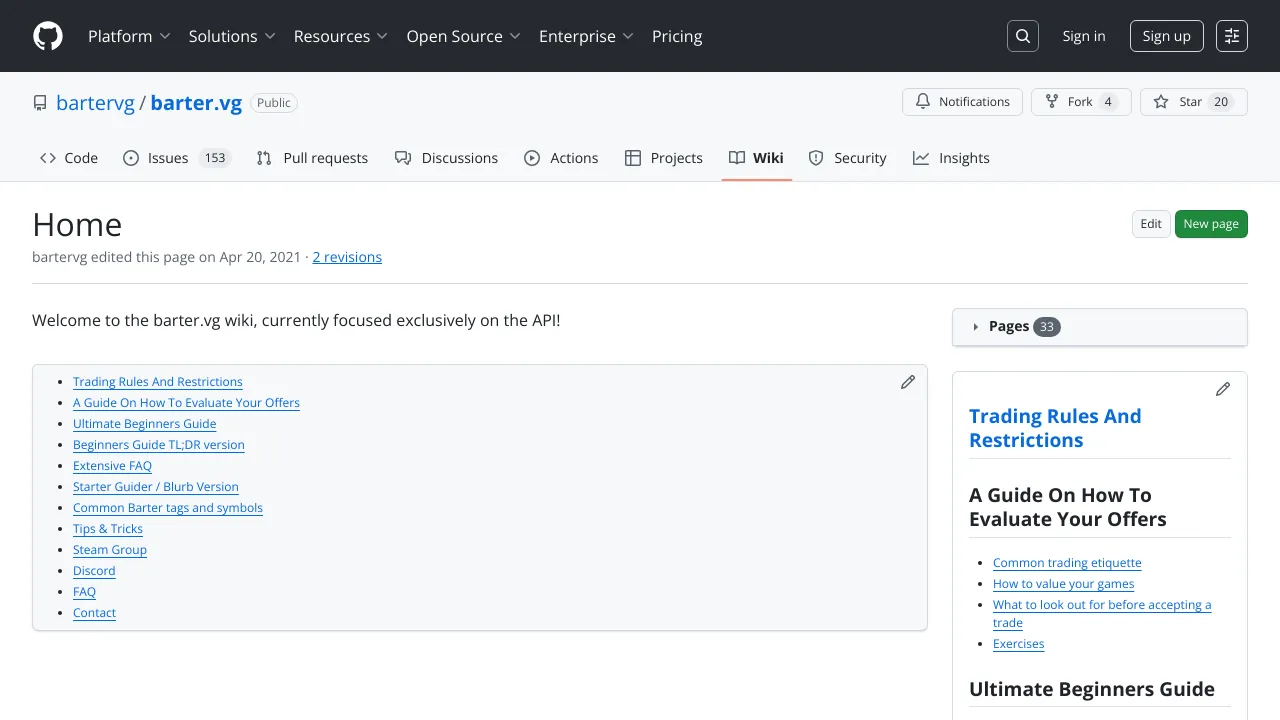Image resolution: width=1280 pixels, height=720 pixels.
Task: Expand the Open Source dropdown menu
Action: click(x=464, y=36)
